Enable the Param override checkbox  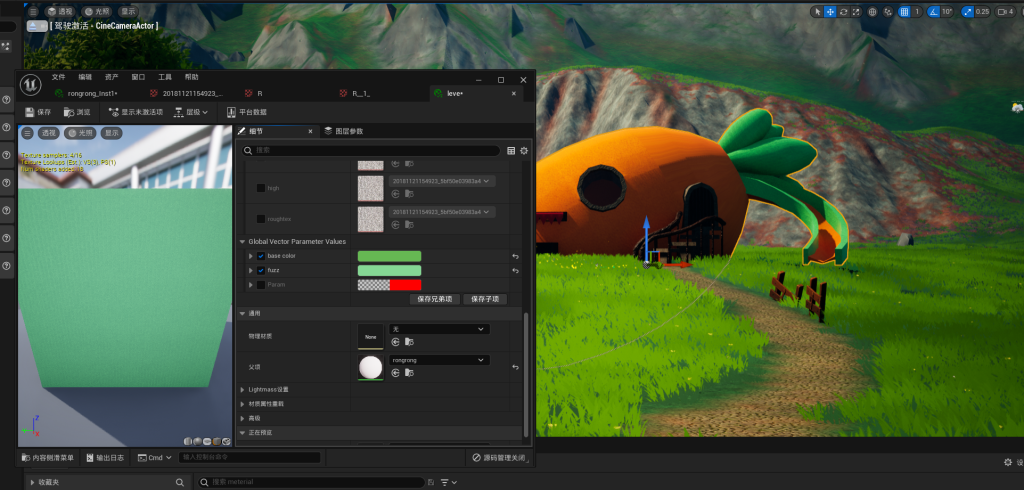pyautogui.click(x=261, y=285)
